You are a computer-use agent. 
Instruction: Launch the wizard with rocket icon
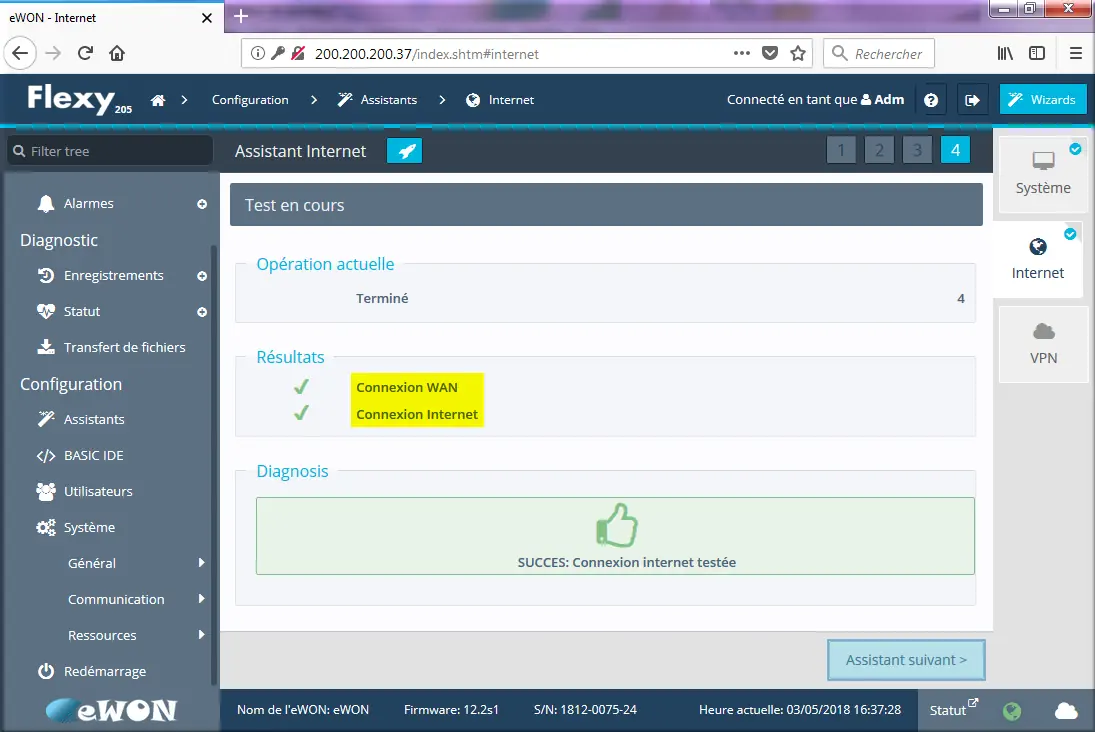tap(404, 151)
